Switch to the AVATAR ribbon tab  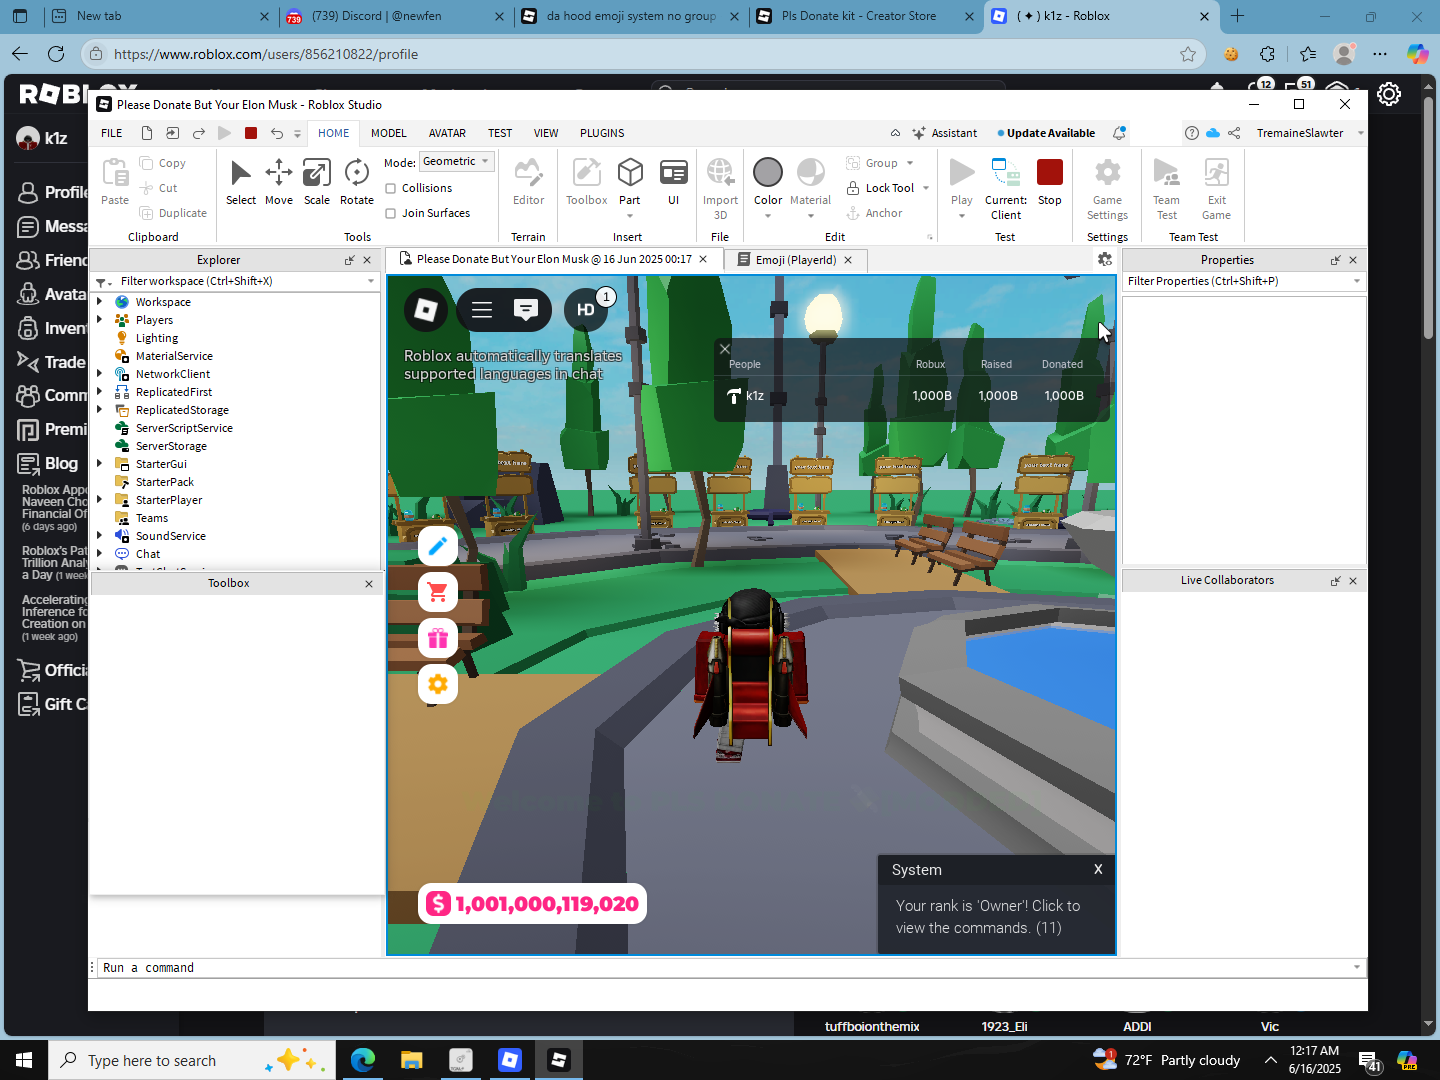[447, 133]
